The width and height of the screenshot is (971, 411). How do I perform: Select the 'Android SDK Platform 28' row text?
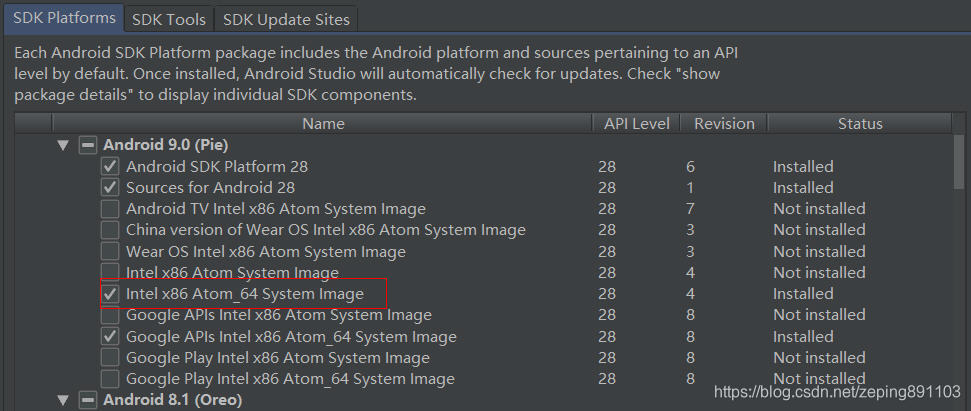point(217,167)
